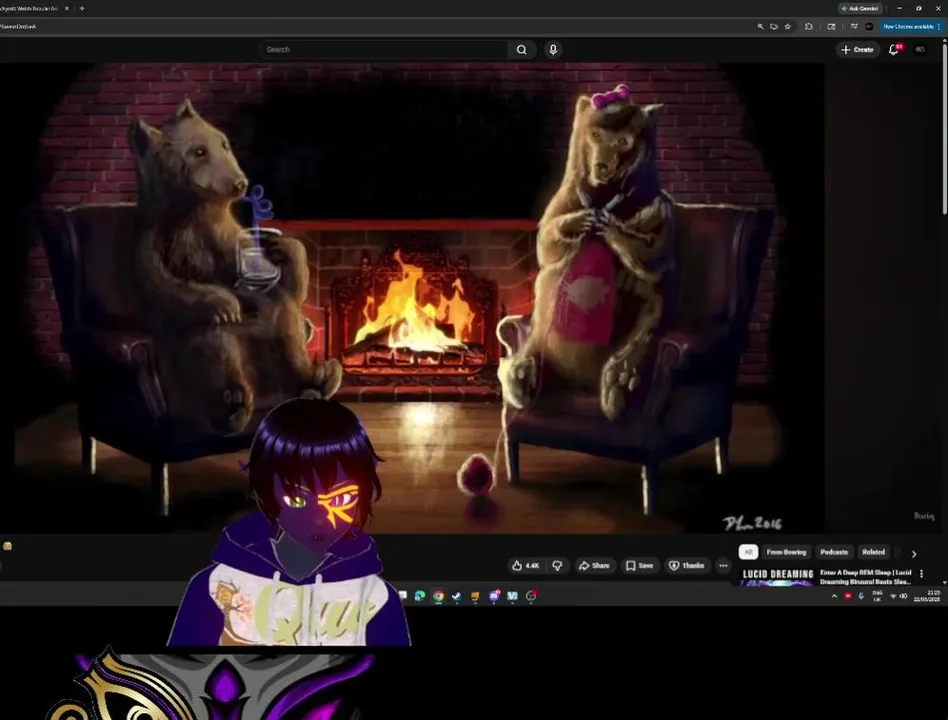The image size is (948, 720).
Task: Open Chrome extensions puzzle icon
Action: [x=808, y=27]
